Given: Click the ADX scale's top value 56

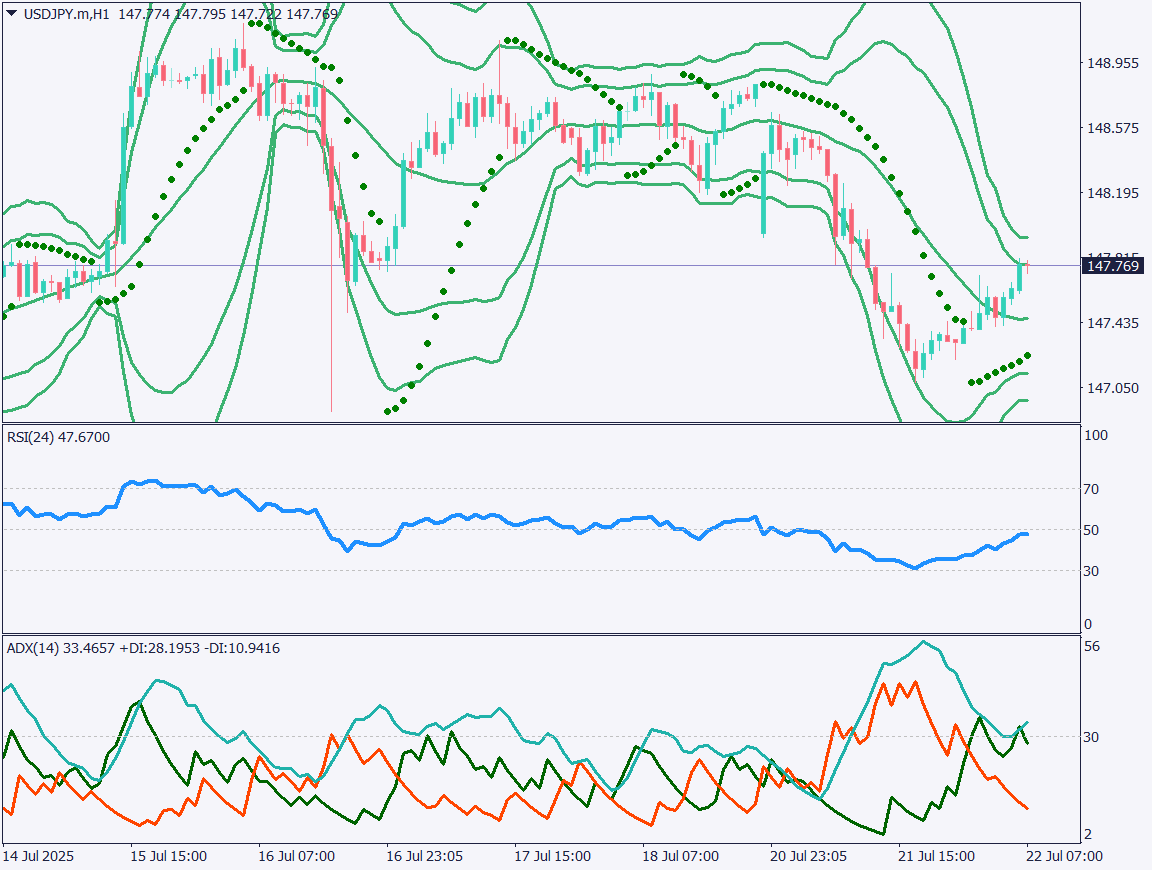Looking at the screenshot, I should (1093, 646).
